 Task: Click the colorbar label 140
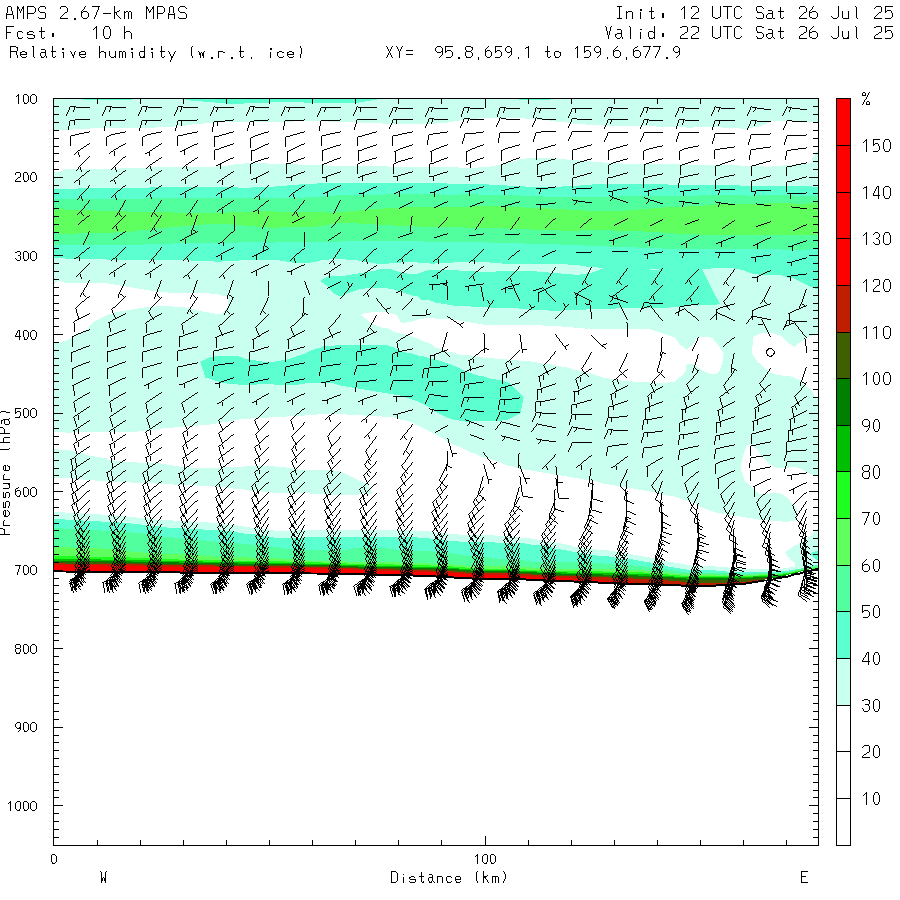click(876, 193)
